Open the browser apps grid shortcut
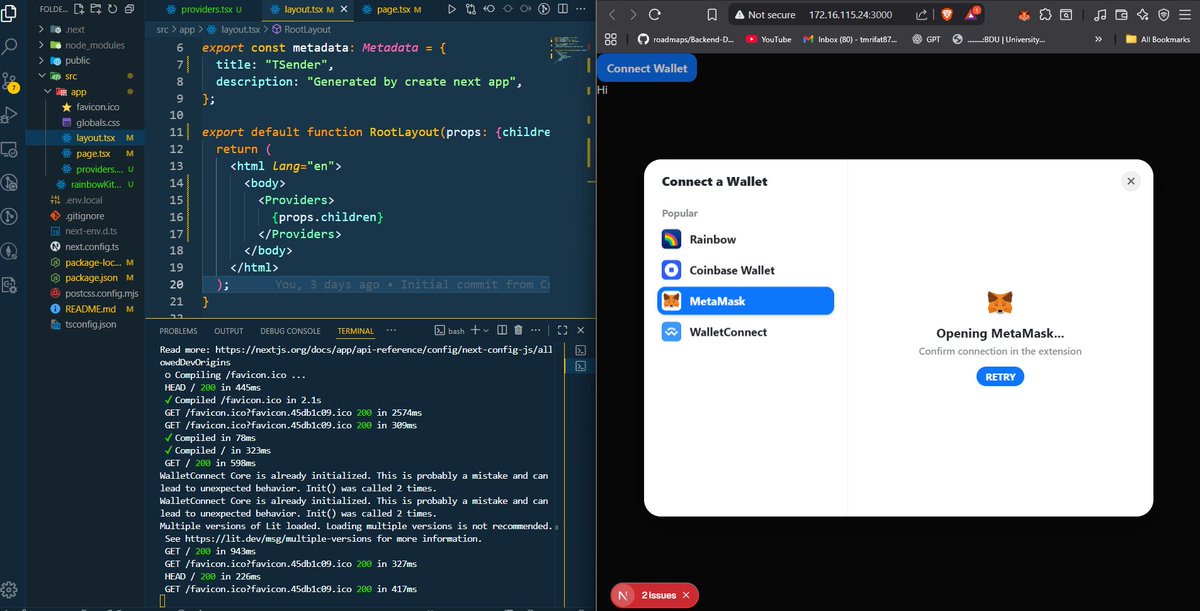Screen dimensions: 1200x611 click(x=610, y=39)
